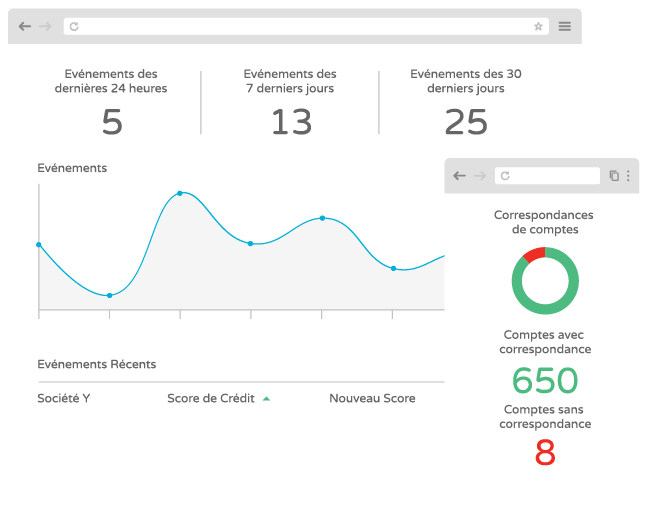Click the back arrow in the large browser toolbar
The image size is (666, 508).
point(24,26)
